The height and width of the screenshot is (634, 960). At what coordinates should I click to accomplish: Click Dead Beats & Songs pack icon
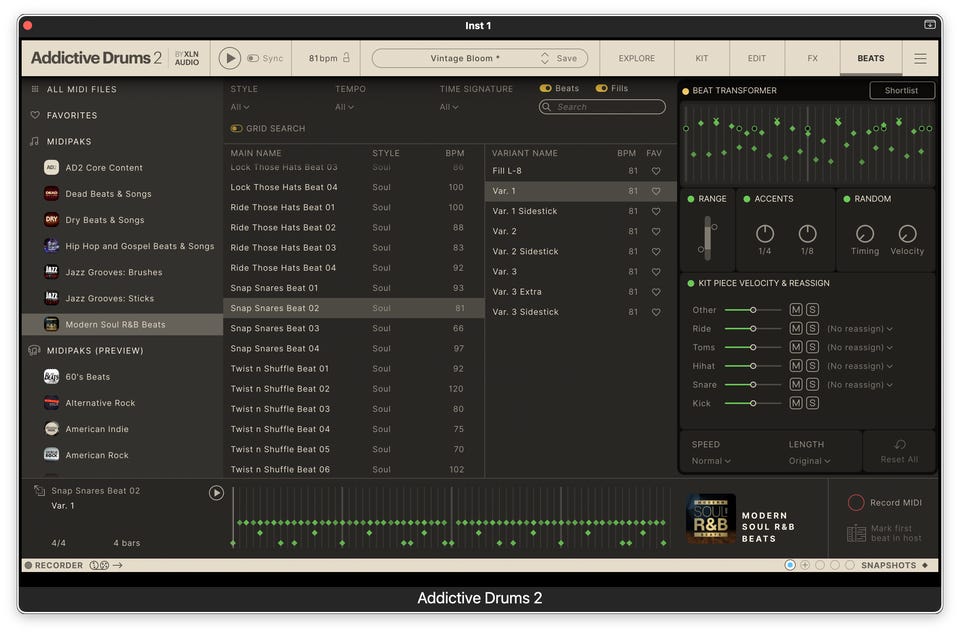click(x=51, y=193)
